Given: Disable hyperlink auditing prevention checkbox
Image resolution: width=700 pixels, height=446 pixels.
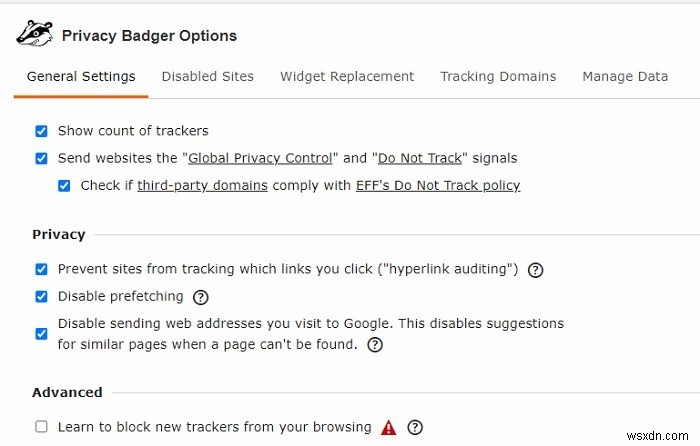Looking at the screenshot, I should pos(41,269).
